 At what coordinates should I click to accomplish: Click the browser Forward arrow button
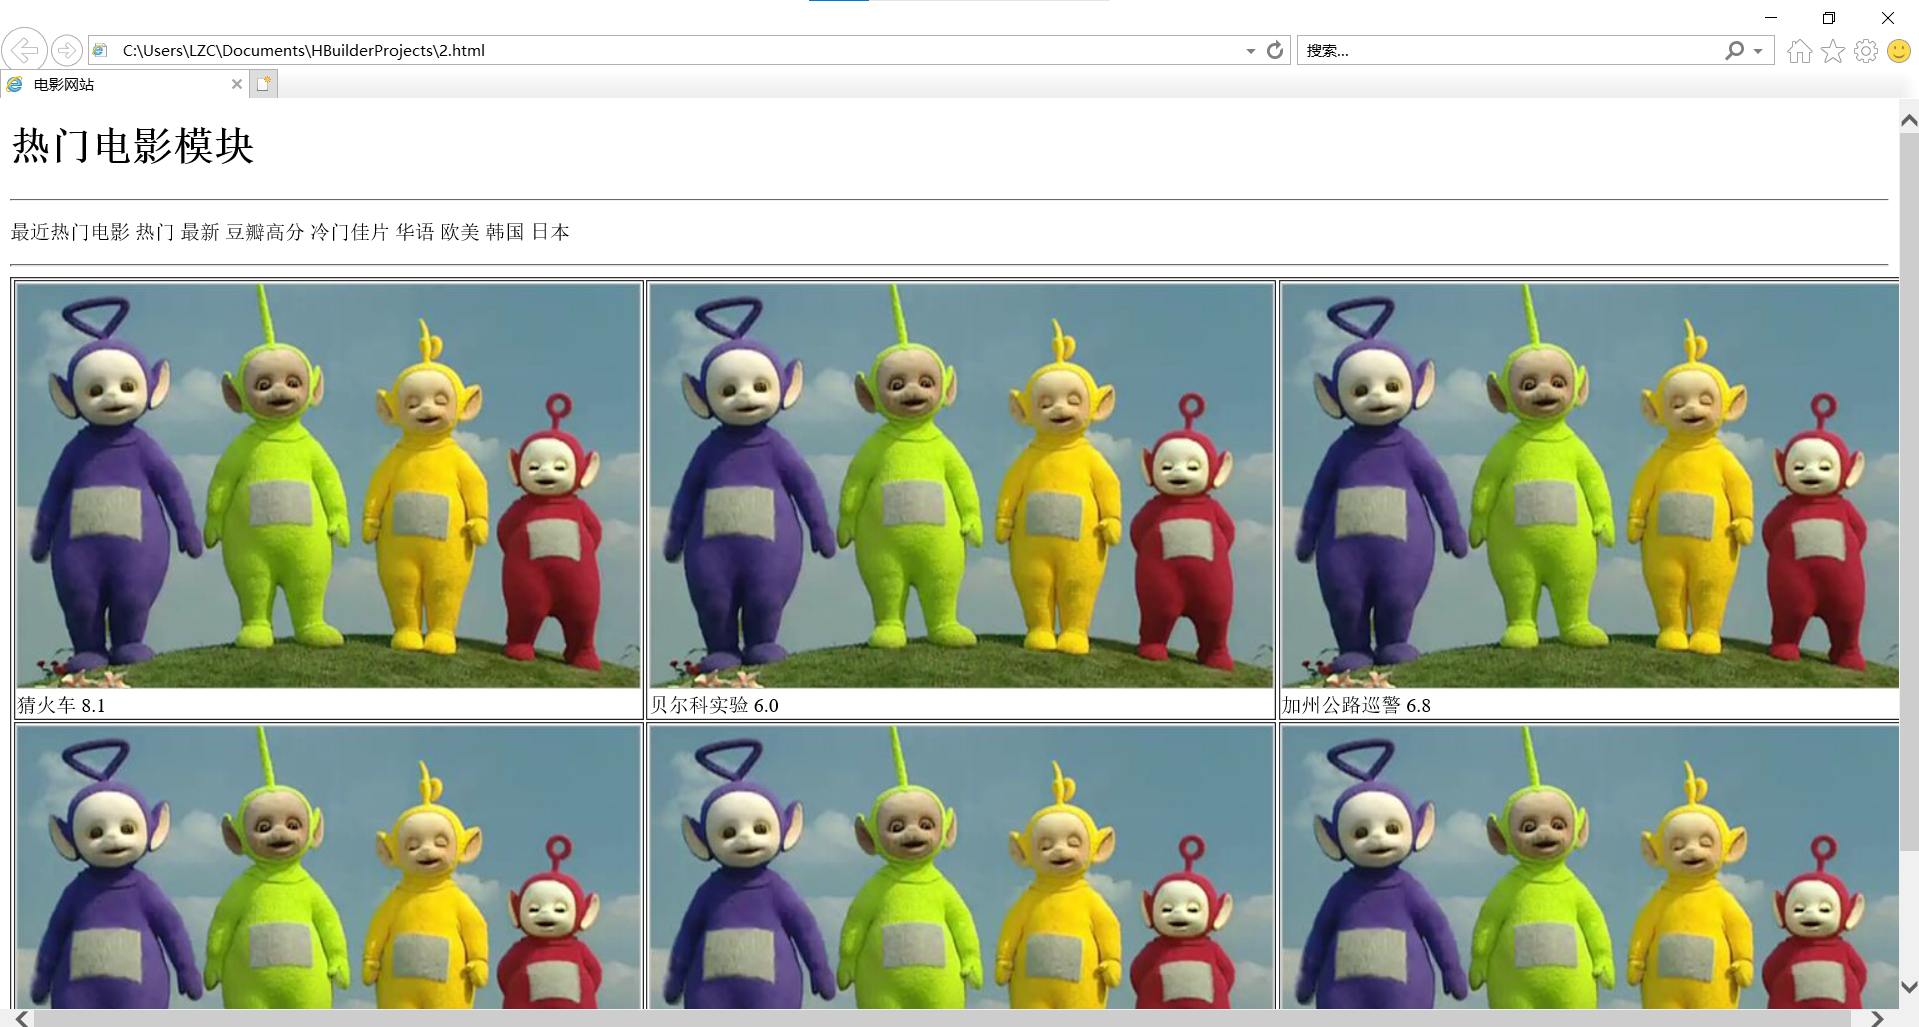click(x=67, y=50)
